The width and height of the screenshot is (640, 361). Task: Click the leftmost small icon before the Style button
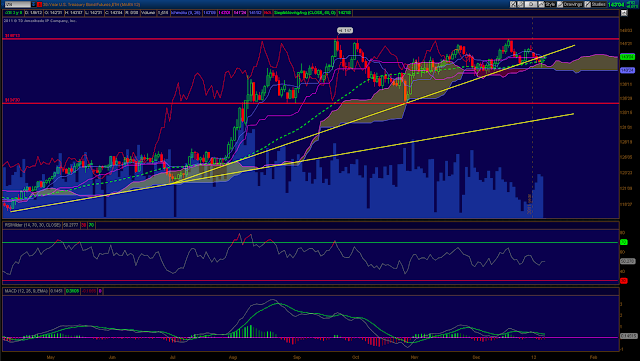point(513,4)
